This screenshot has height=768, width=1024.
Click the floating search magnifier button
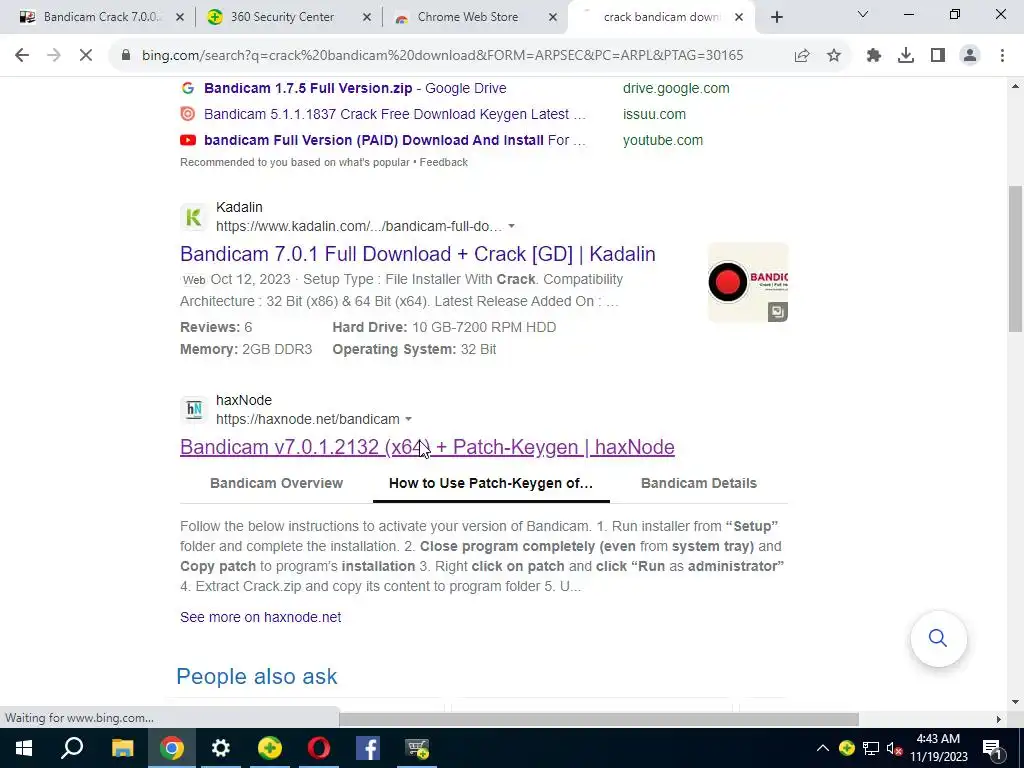[x=938, y=638]
